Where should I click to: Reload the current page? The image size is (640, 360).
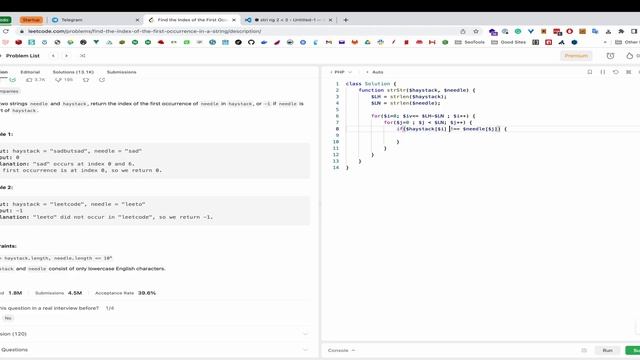click(x=6, y=31)
